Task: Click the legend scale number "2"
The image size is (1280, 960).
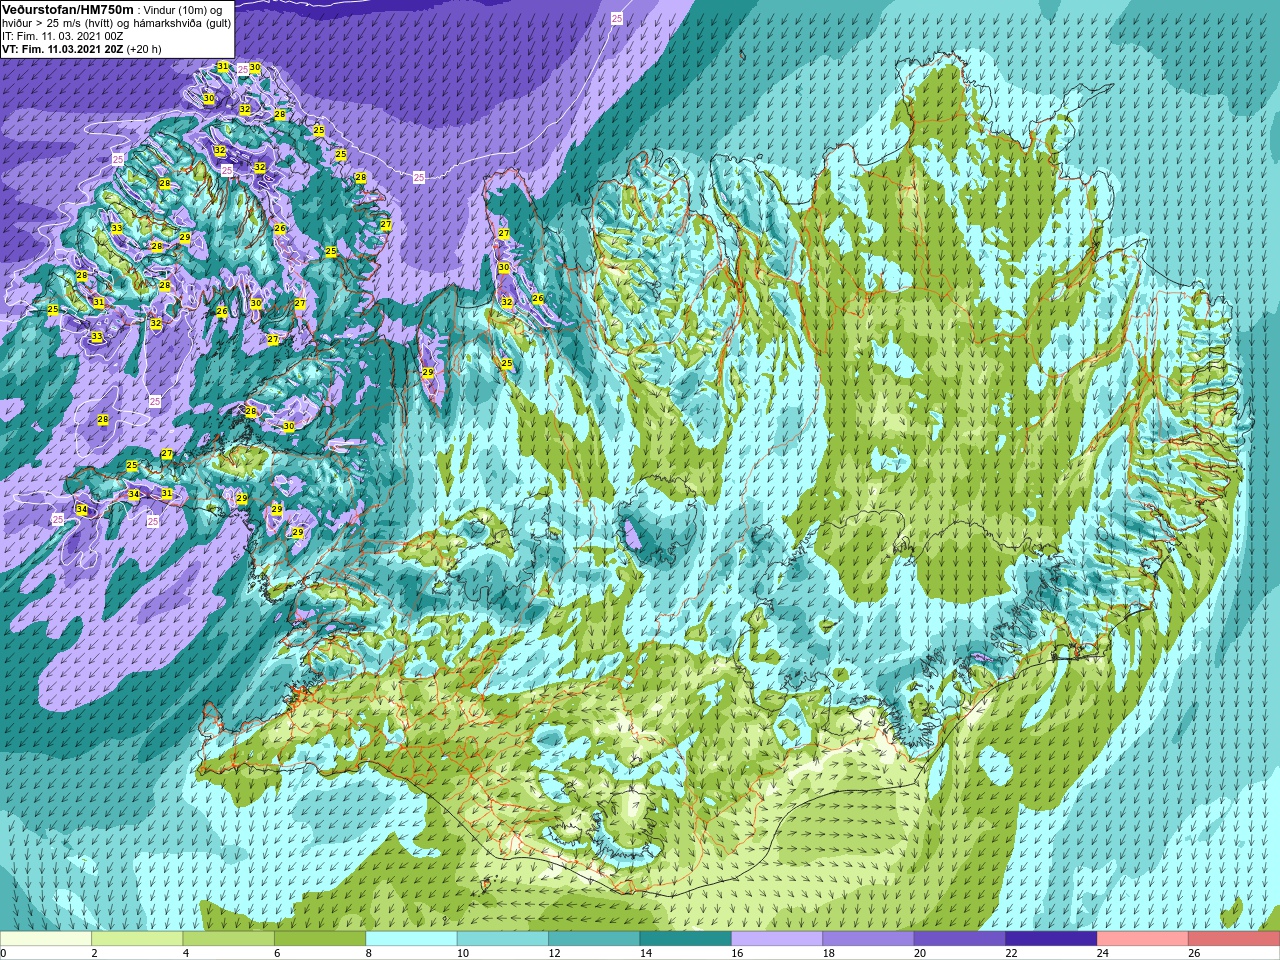Action: click(x=94, y=953)
